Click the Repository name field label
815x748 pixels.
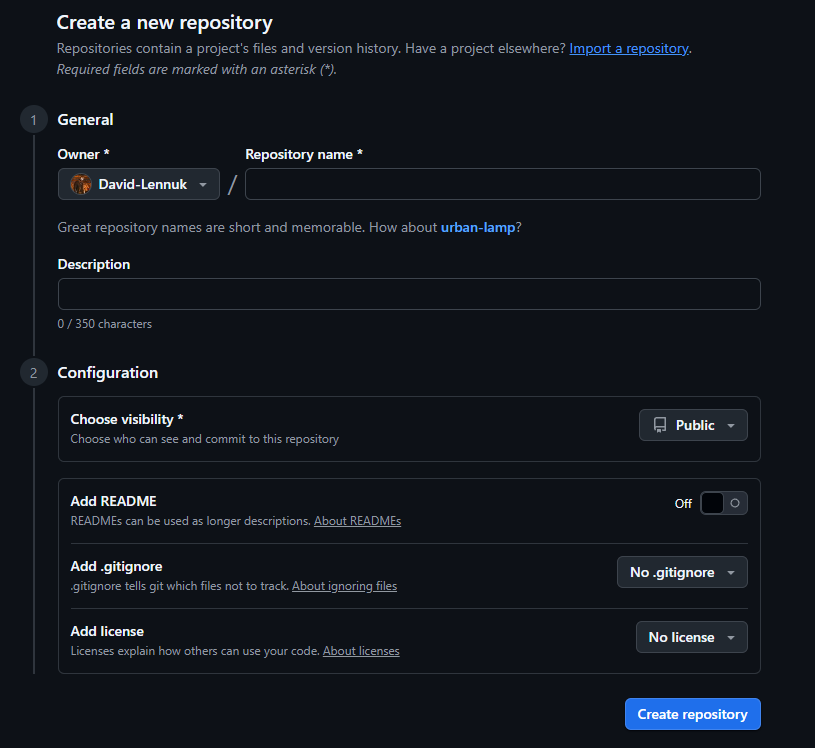click(x=304, y=154)
